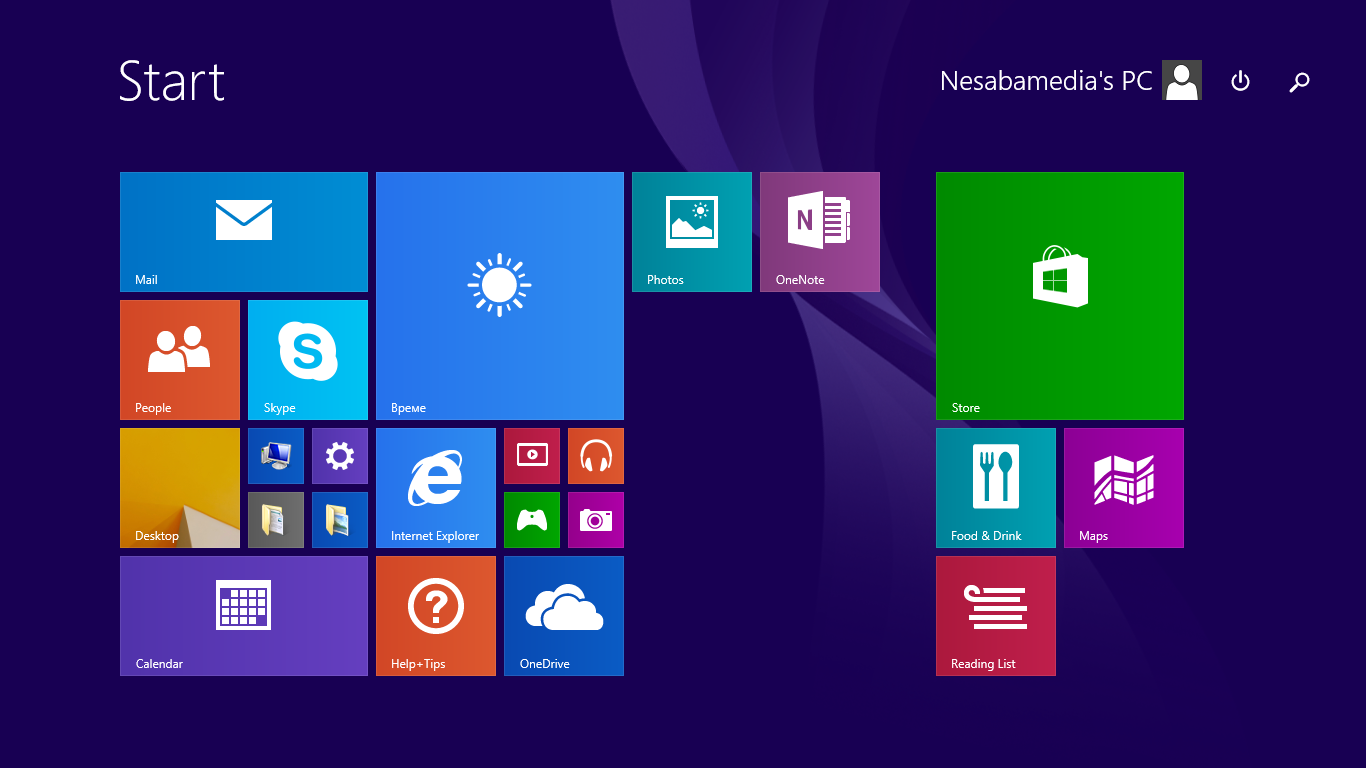
Task: Open the Camera app tile
Action: coord(596,520)
